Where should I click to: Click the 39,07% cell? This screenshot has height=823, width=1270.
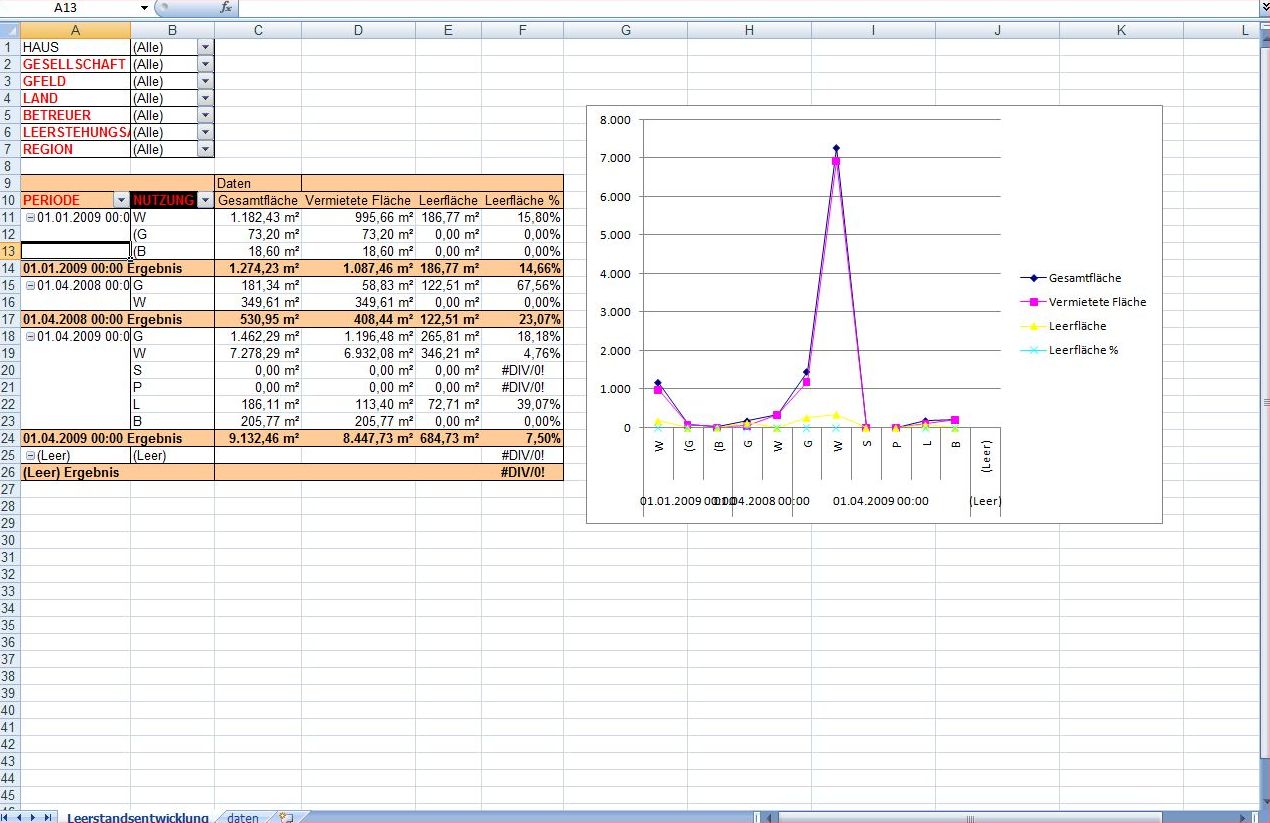522,404
